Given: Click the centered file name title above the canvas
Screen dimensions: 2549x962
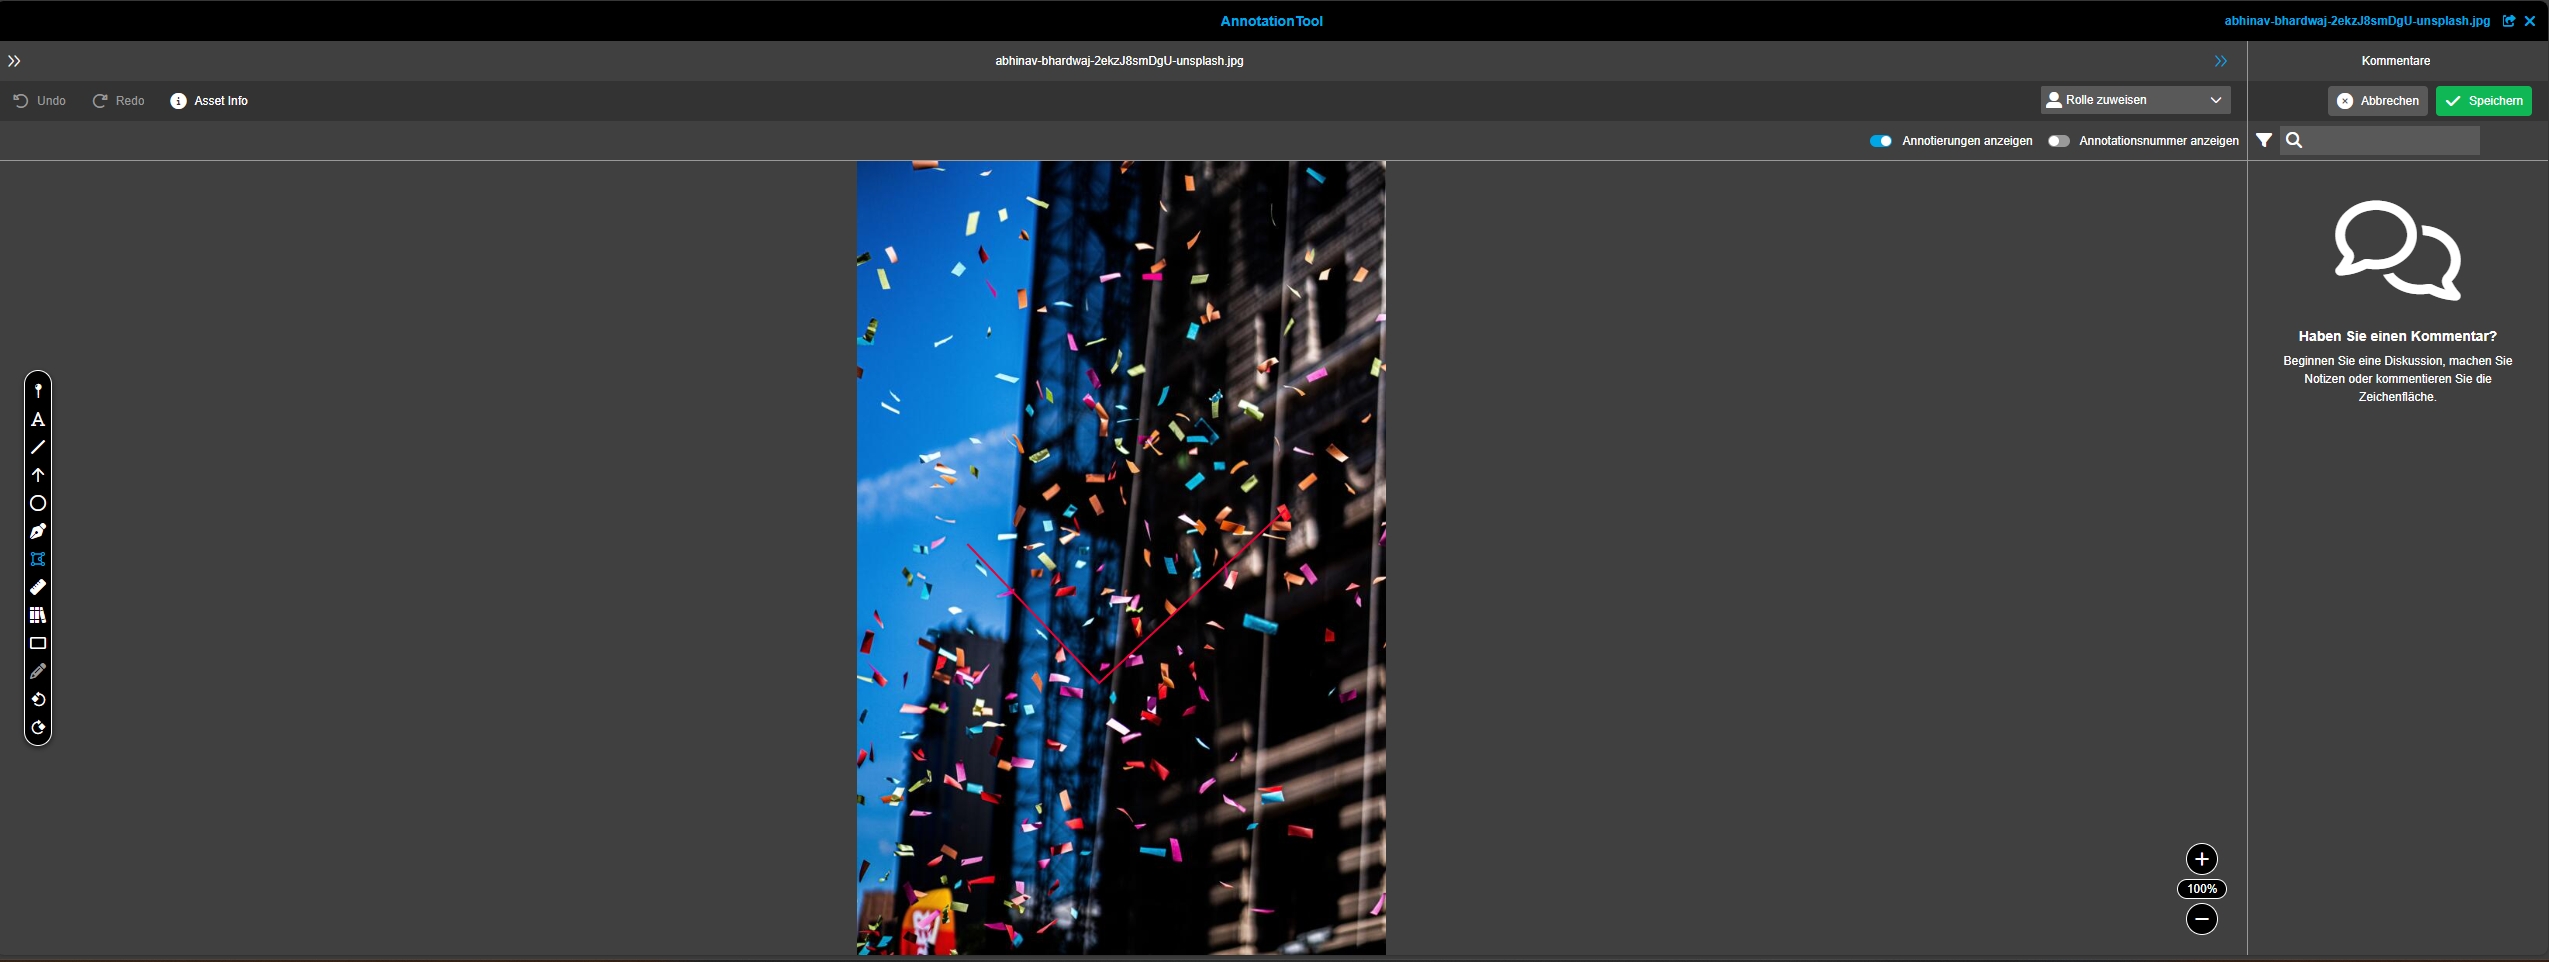Looking at the screenshot, I should pyautogui.click(x=1119, y=61).
